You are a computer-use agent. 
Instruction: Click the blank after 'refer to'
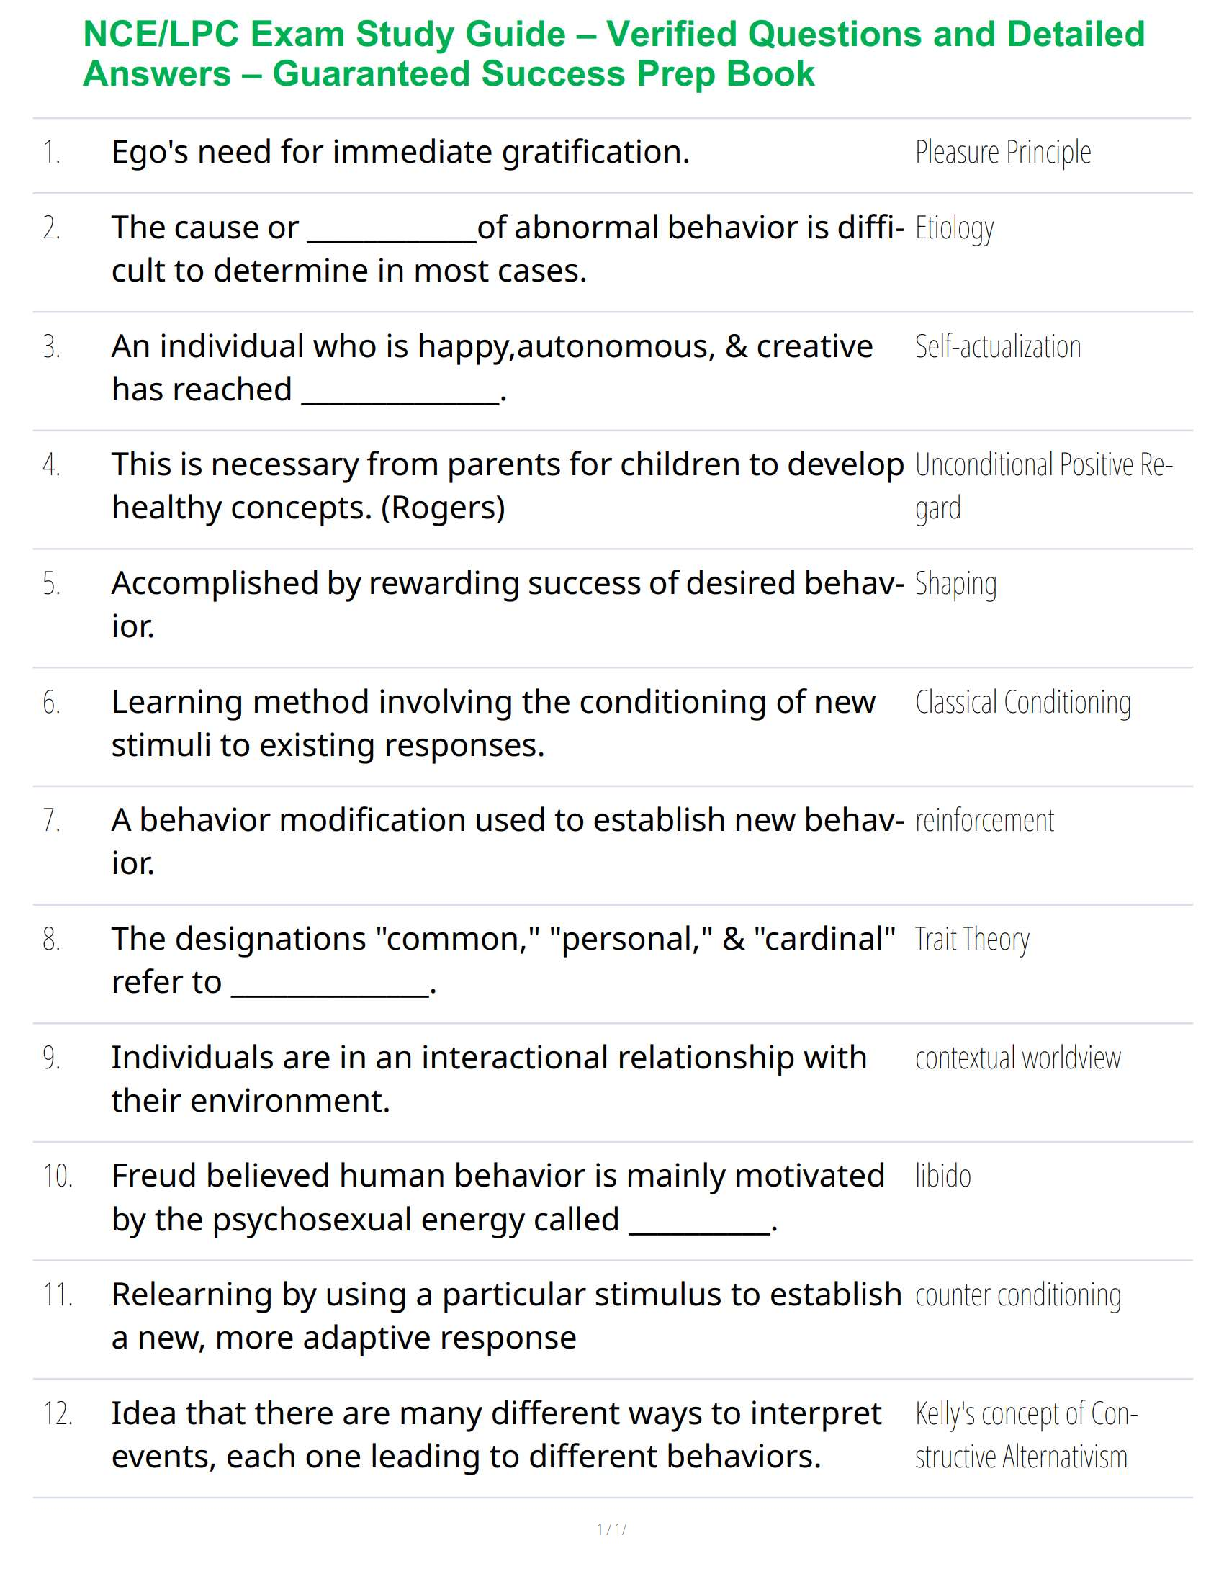tap(330, 990)
